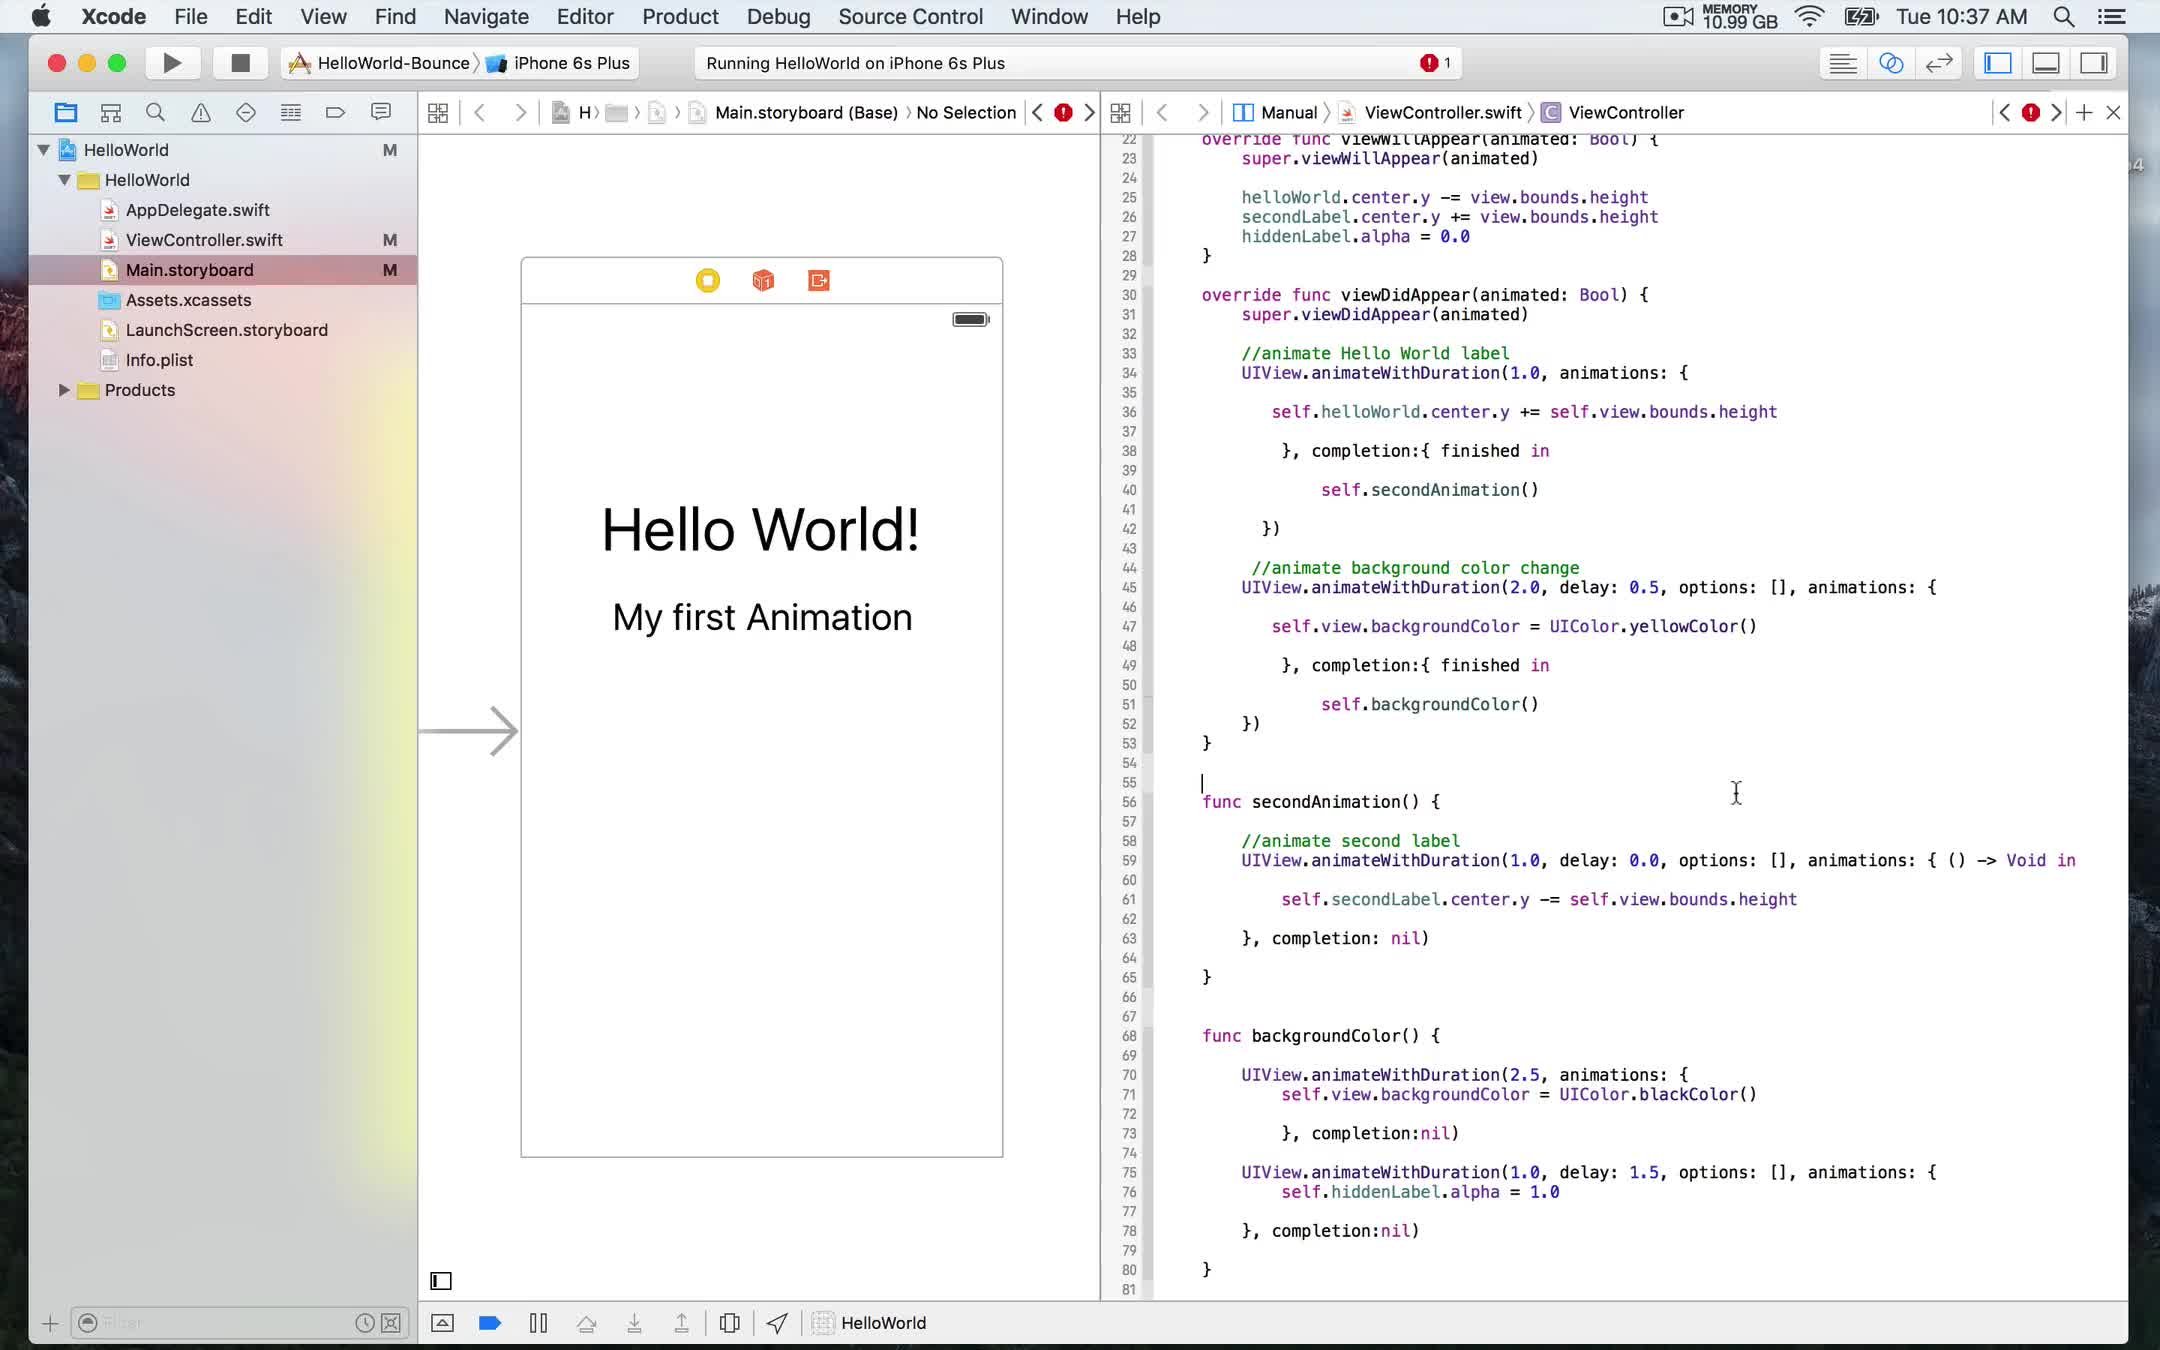The height and width of the screenshot is (1350, 2160).
Task: Show the Breakpoint navigator
Action: [335, 113]
